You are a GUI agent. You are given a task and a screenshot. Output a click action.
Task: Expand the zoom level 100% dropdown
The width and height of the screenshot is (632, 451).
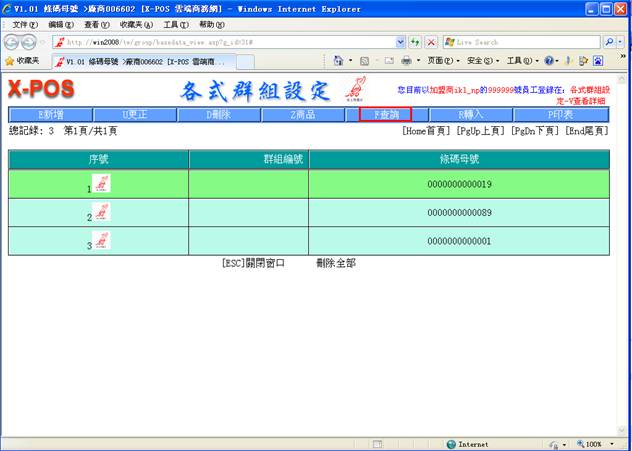pos(600,444)
